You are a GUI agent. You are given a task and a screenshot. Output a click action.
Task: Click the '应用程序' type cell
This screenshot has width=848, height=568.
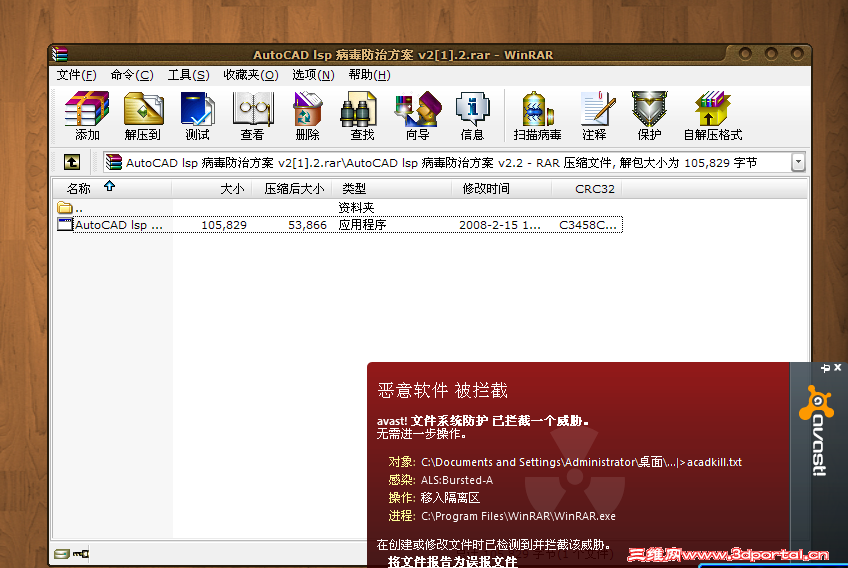pos(362,224)
